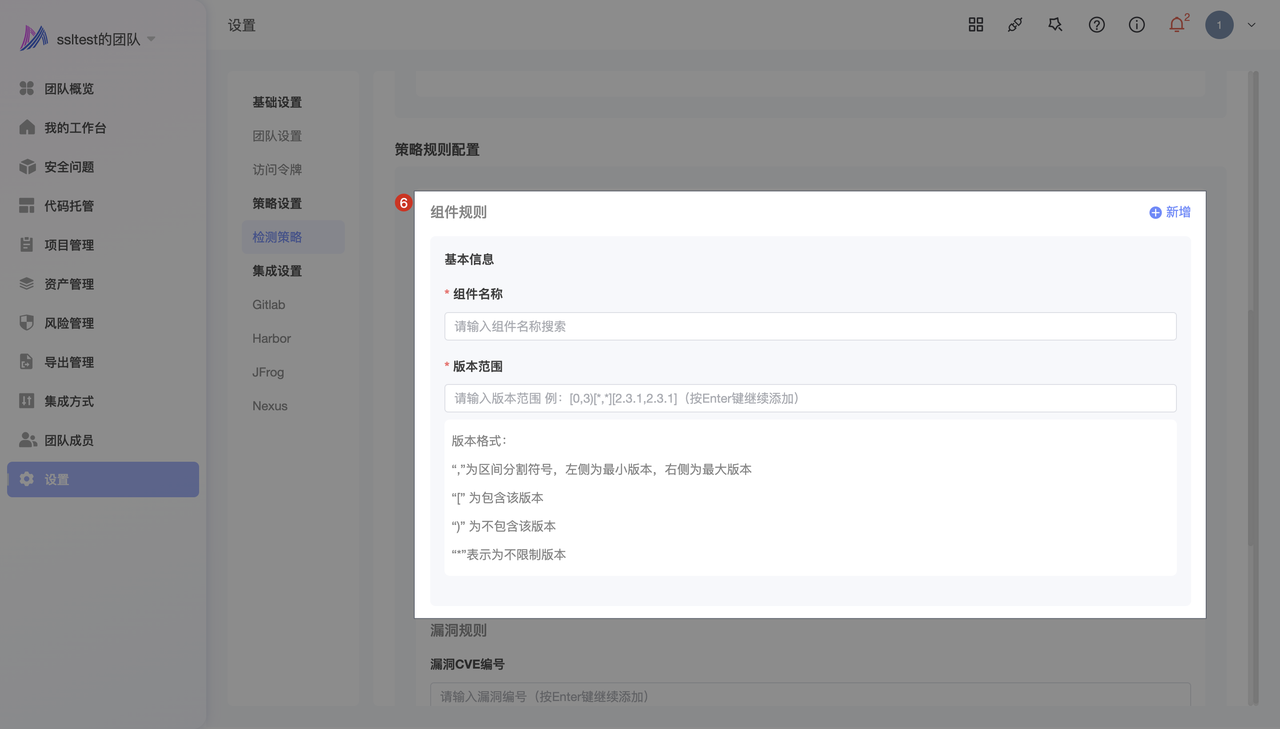This screenshot has width=1280, height=729.
Task: Click the 新增 link in 组件规则
Action: (1178, 212)
